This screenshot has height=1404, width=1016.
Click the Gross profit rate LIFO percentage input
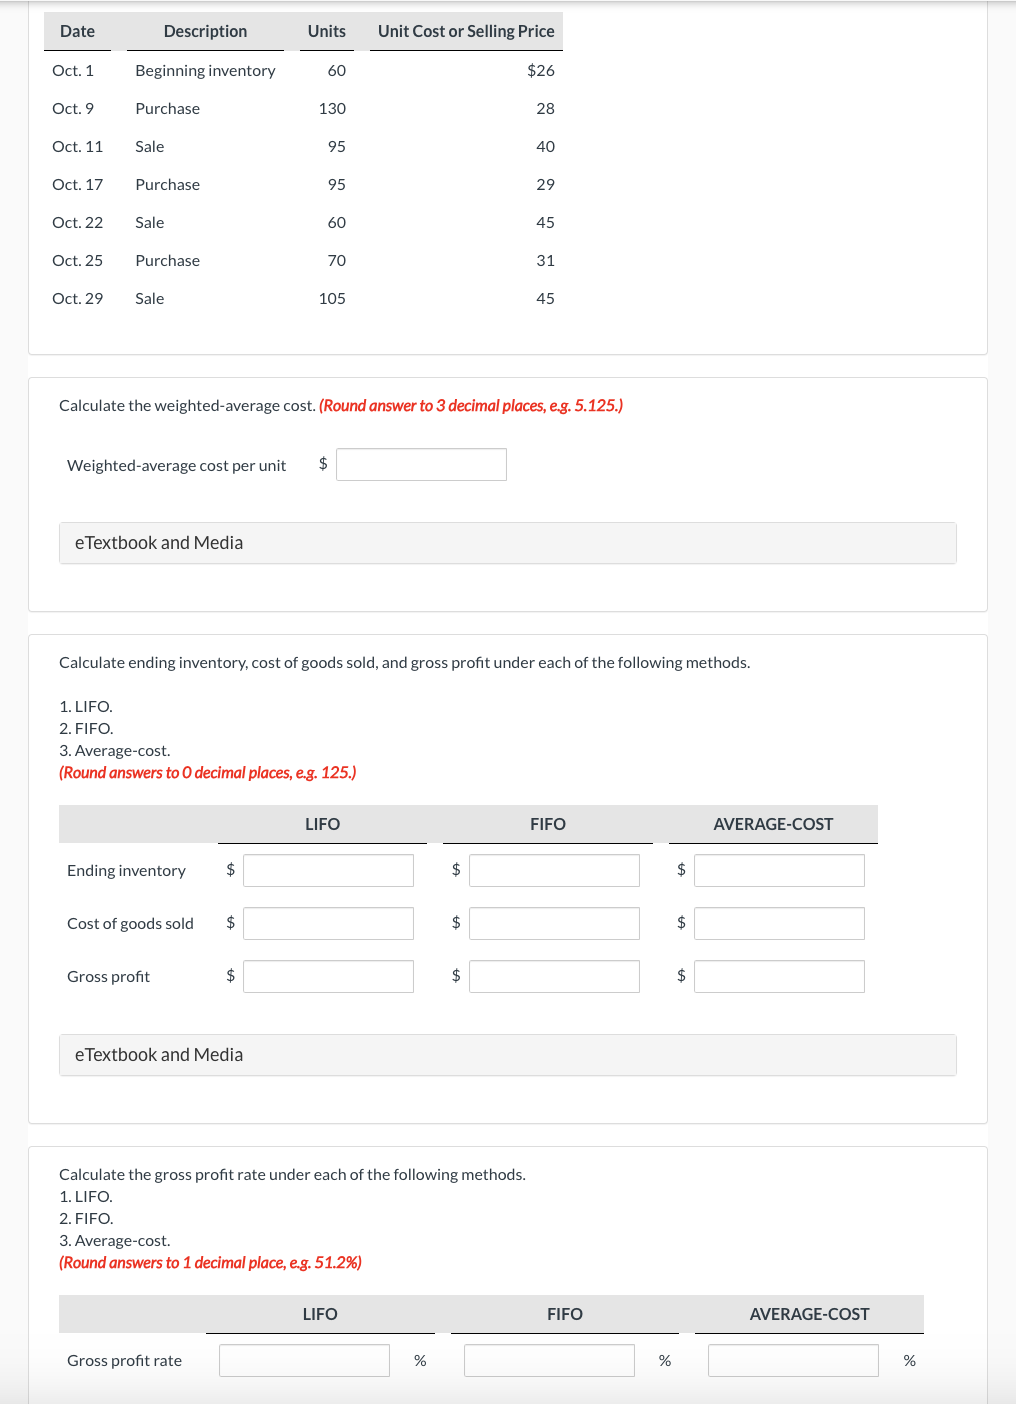(304, 1359)
